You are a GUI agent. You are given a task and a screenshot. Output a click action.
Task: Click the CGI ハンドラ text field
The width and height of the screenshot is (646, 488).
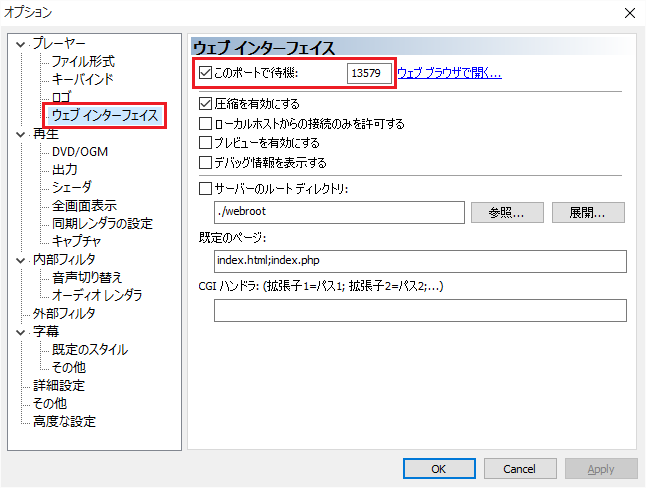(x=420, y=311)
